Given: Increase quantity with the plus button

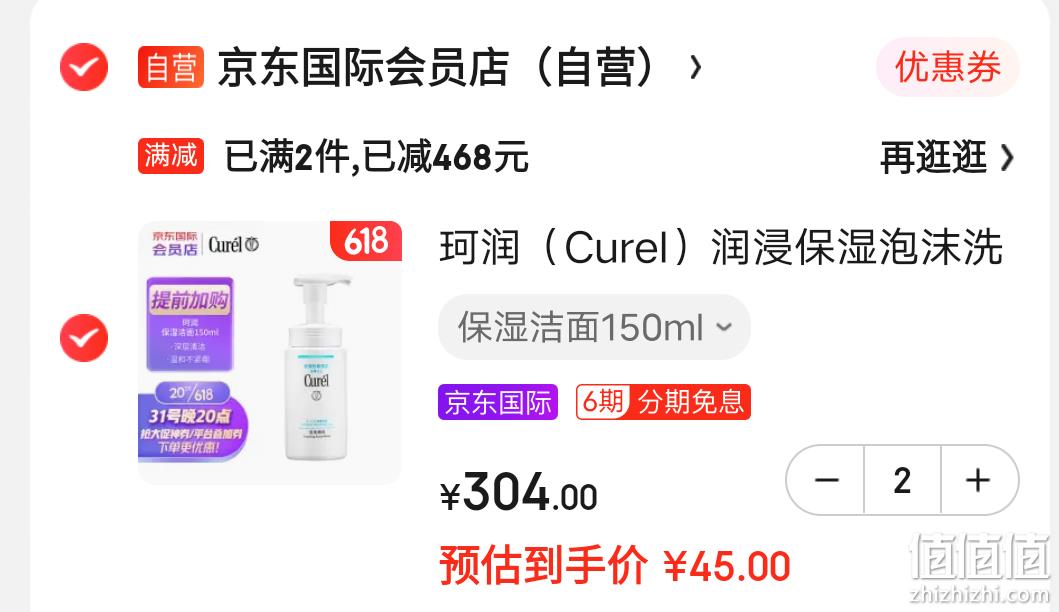Looking at the screenshot, I should point(979,480).
